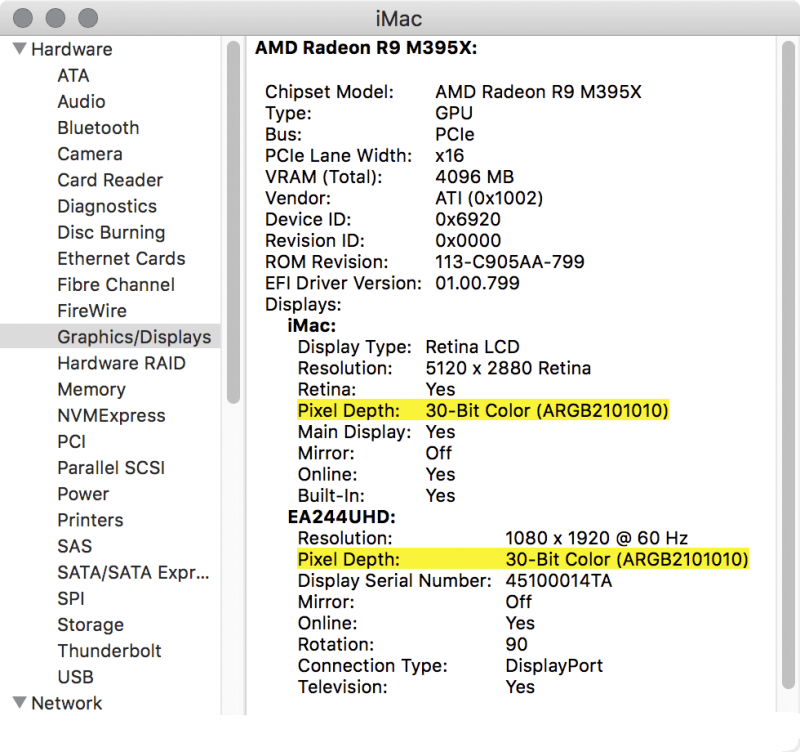Open Disc Burning information
The image size is (800, 752).
(111, 232)
